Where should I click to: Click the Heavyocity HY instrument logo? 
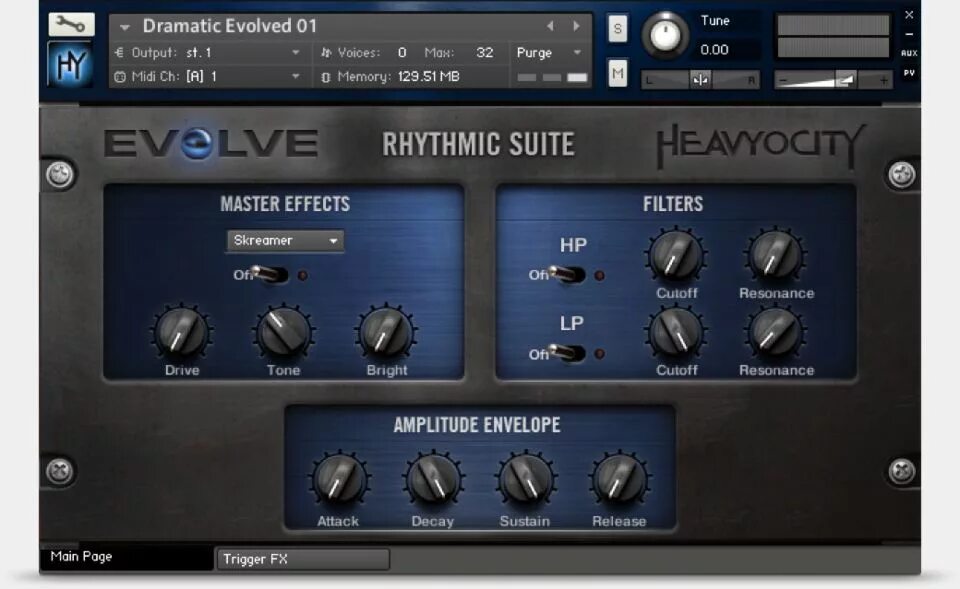tap(71, 65)
